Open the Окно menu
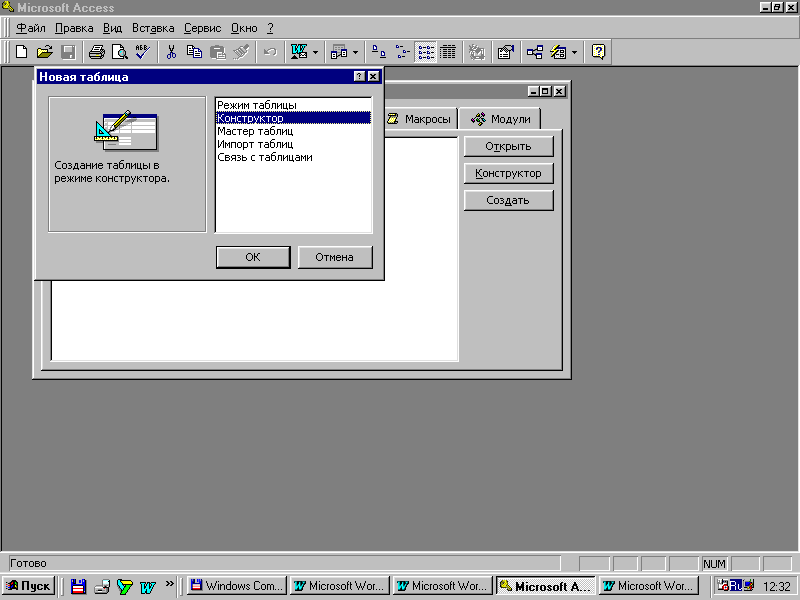Image resolution: width=800 pixels, height=600 pixels. [244, 28]
